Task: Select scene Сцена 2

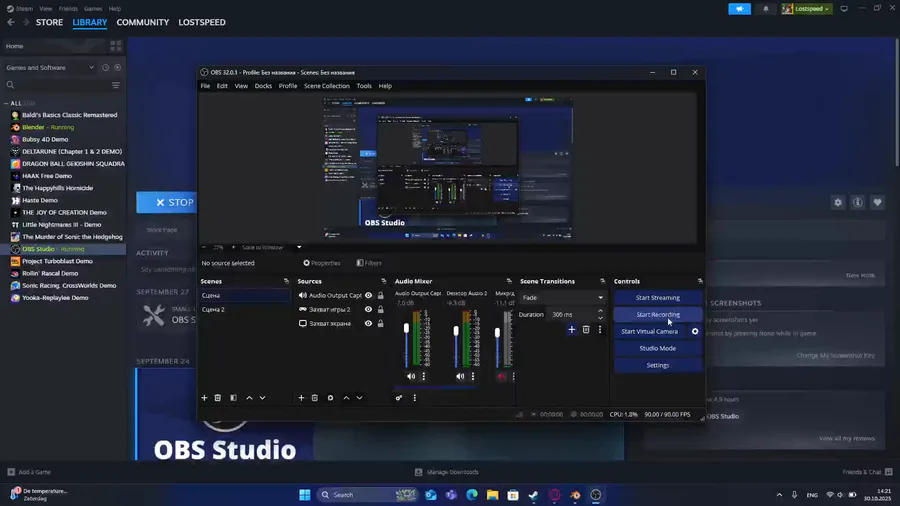Action: [x=244, y=309]
